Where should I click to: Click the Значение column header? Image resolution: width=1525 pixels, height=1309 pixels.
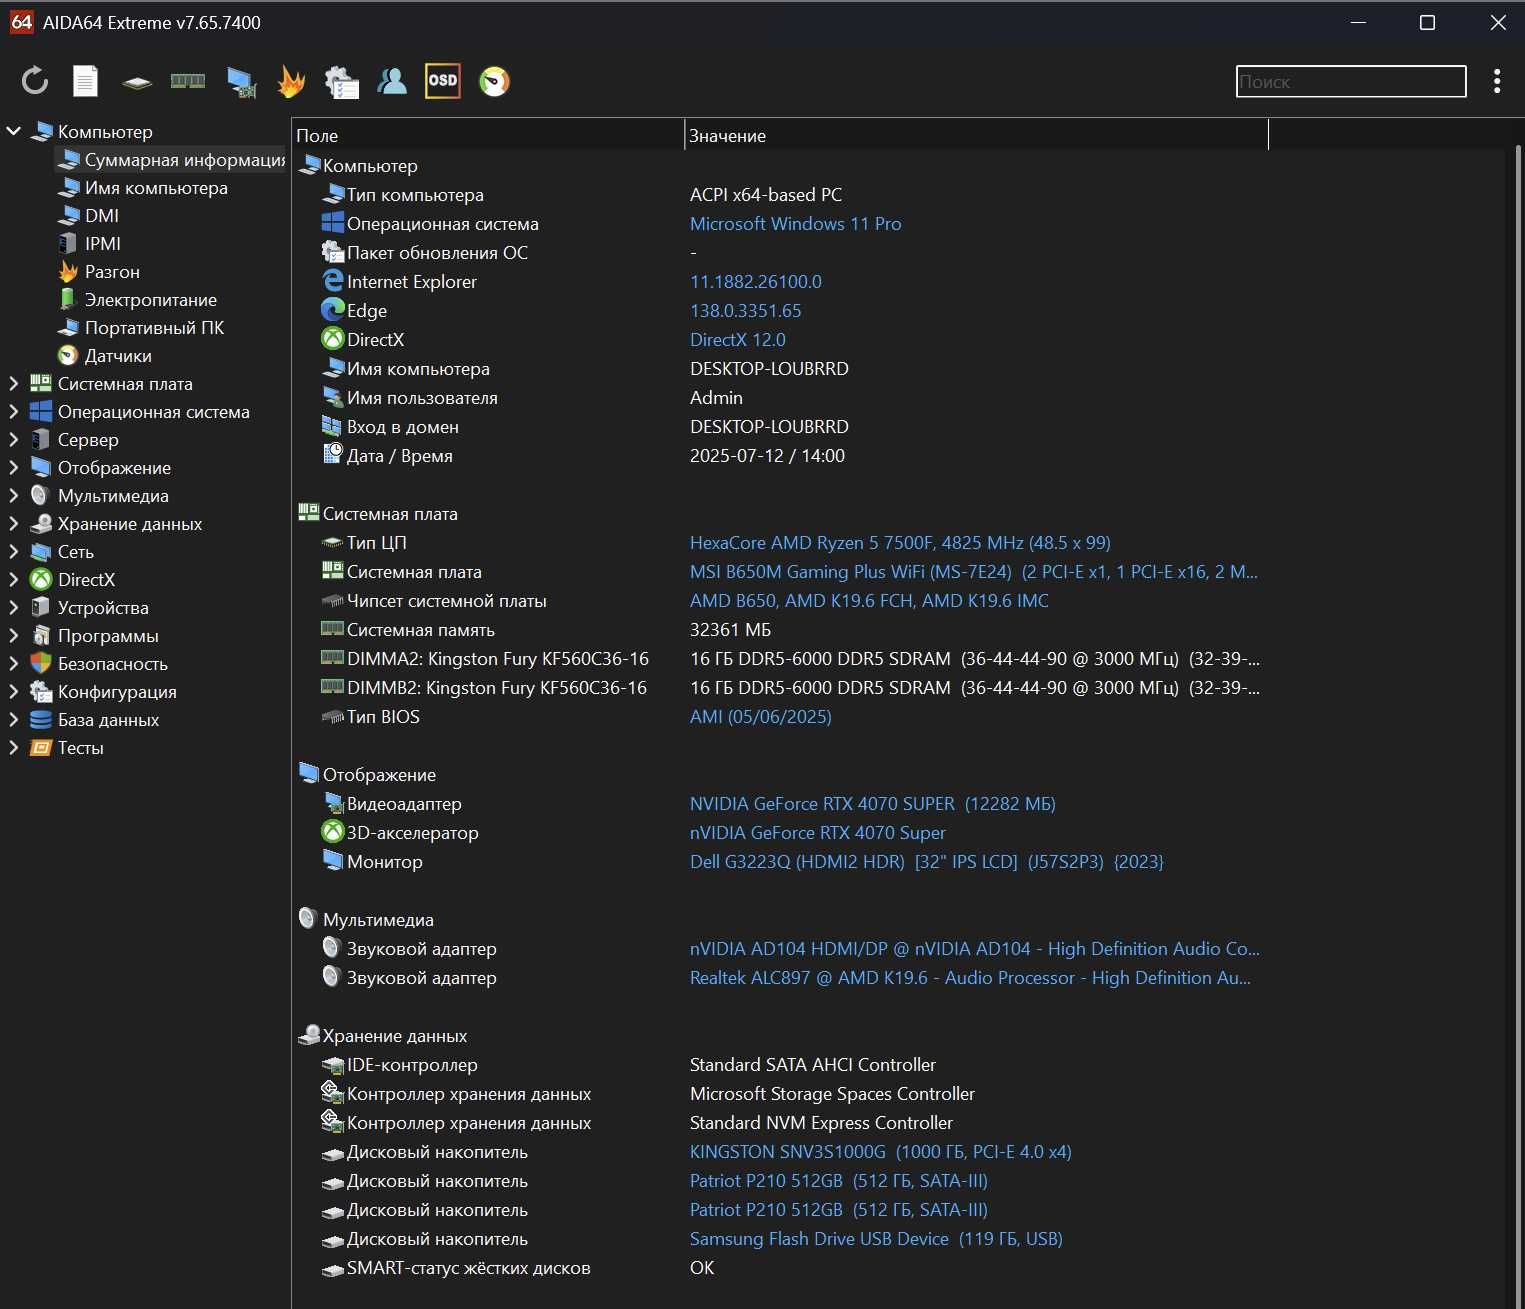(976, 136)
